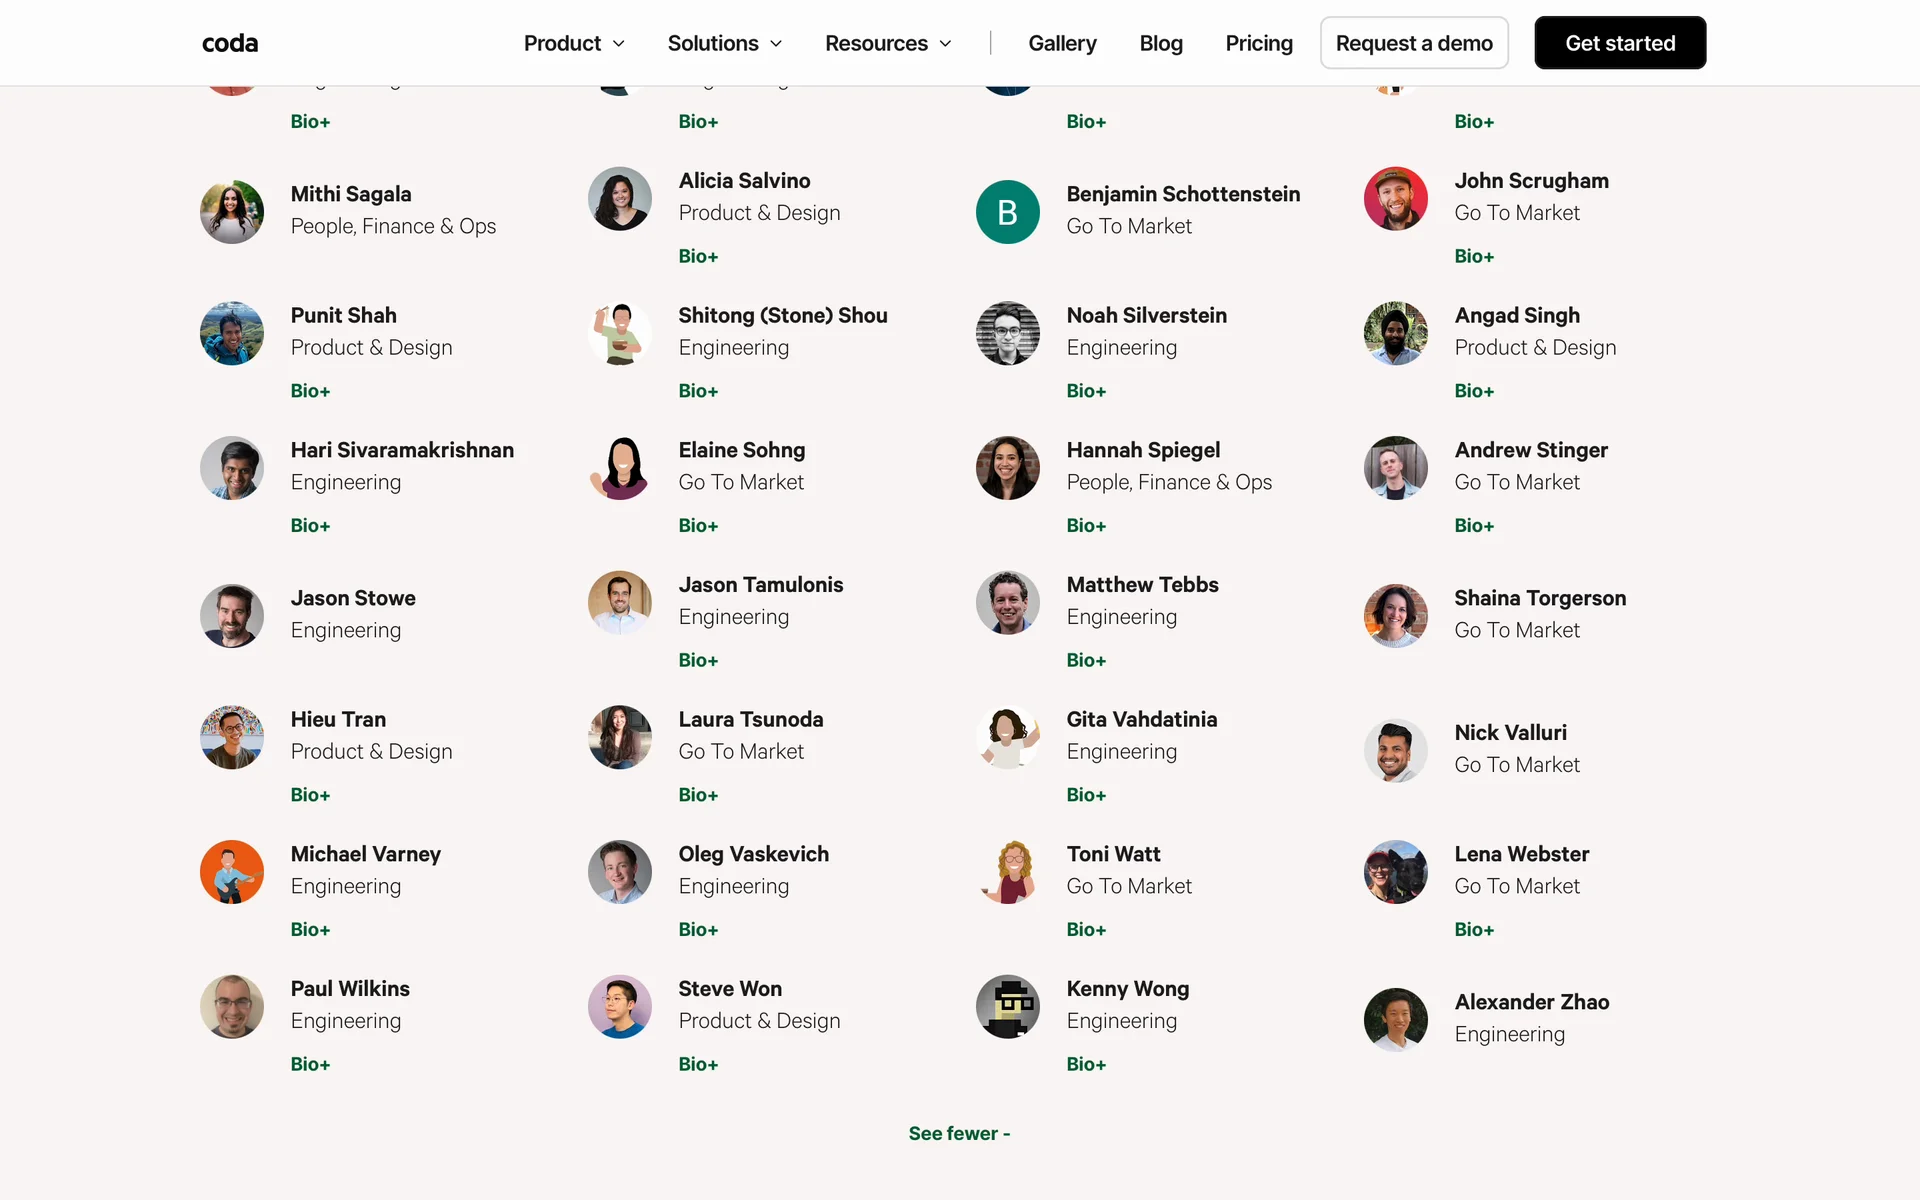Image resolution: width=1920 pixels, height=1200 pixels.
Task: Click Michael Varney's orange cartoon avatar
Action: [232, 872]
